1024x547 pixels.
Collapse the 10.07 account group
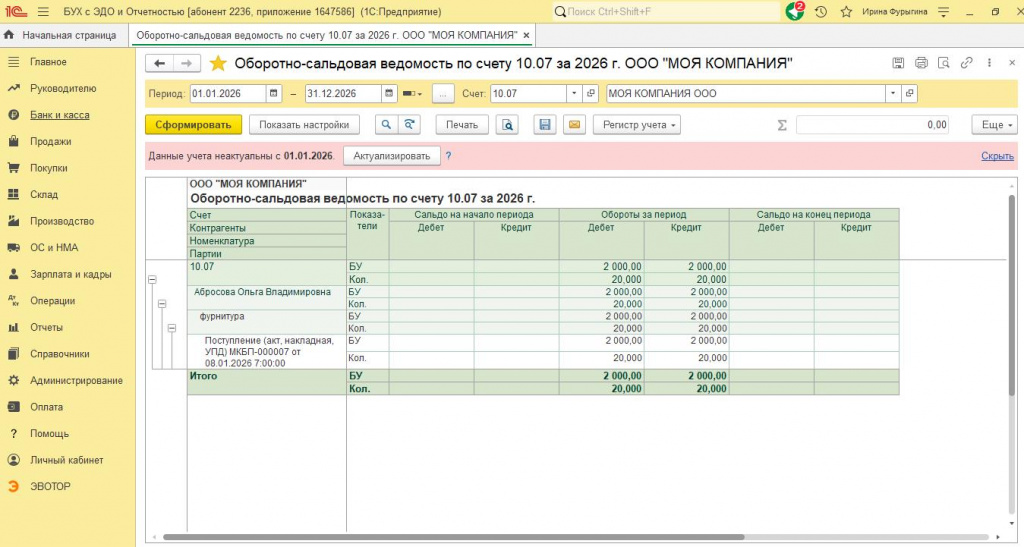[152, 279]
